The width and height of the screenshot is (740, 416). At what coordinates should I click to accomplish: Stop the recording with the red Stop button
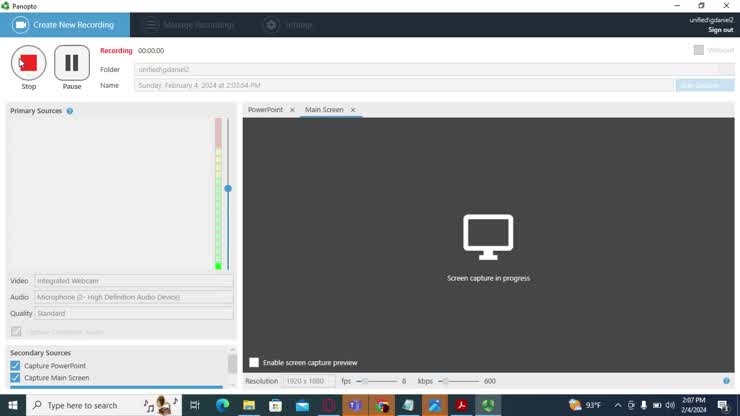(28, 63)
